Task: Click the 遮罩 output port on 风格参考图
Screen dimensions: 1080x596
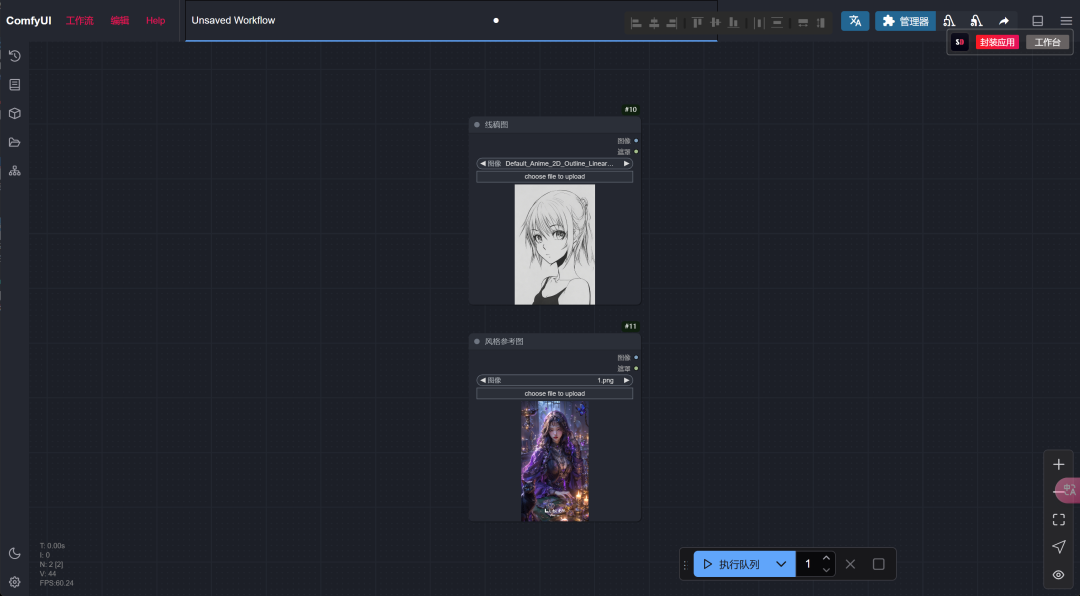Action: pyautogui.click(x=636, y=369)
